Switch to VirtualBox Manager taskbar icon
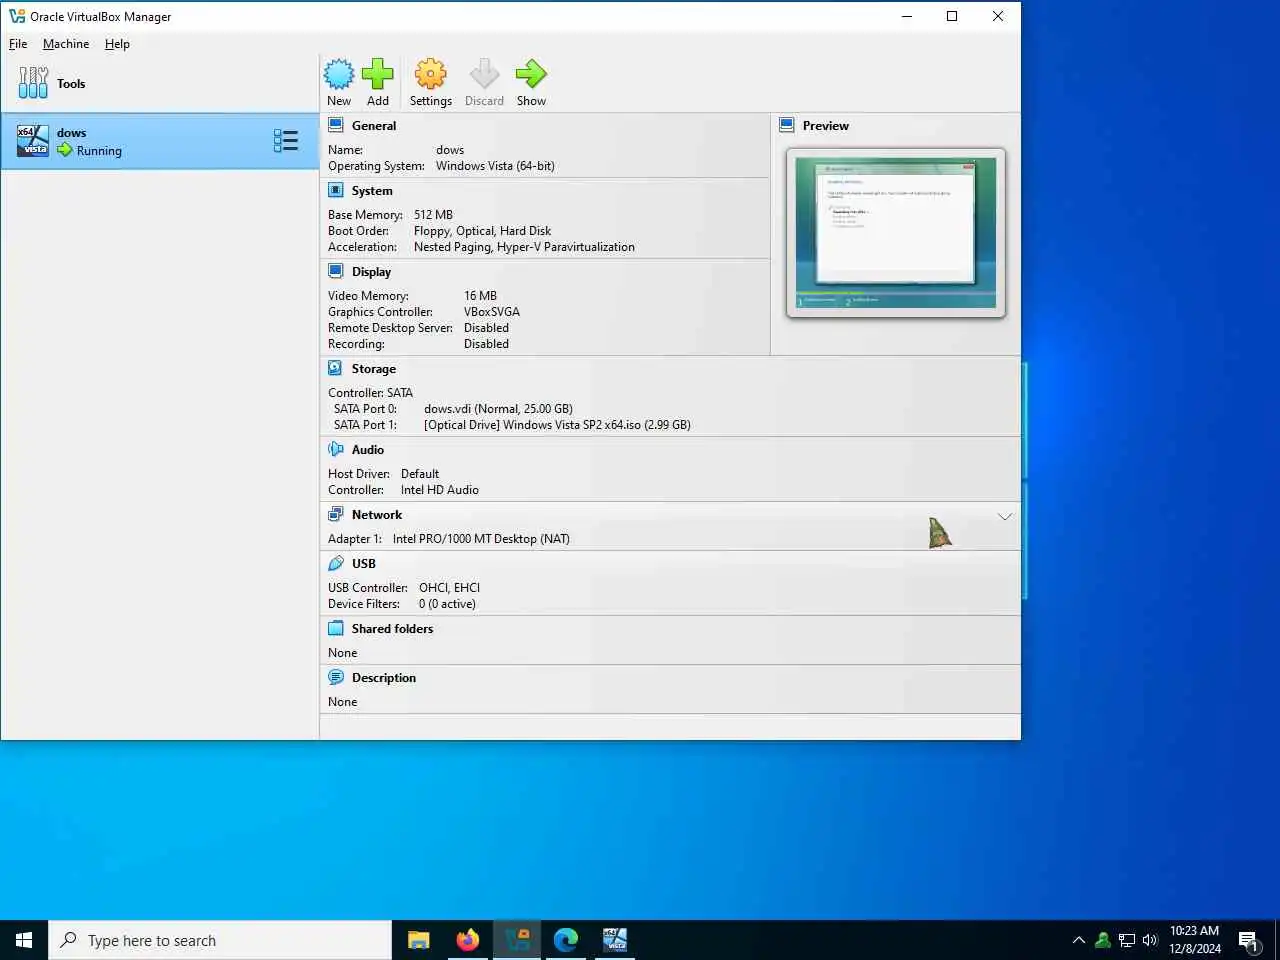 [x=517, y=940]
